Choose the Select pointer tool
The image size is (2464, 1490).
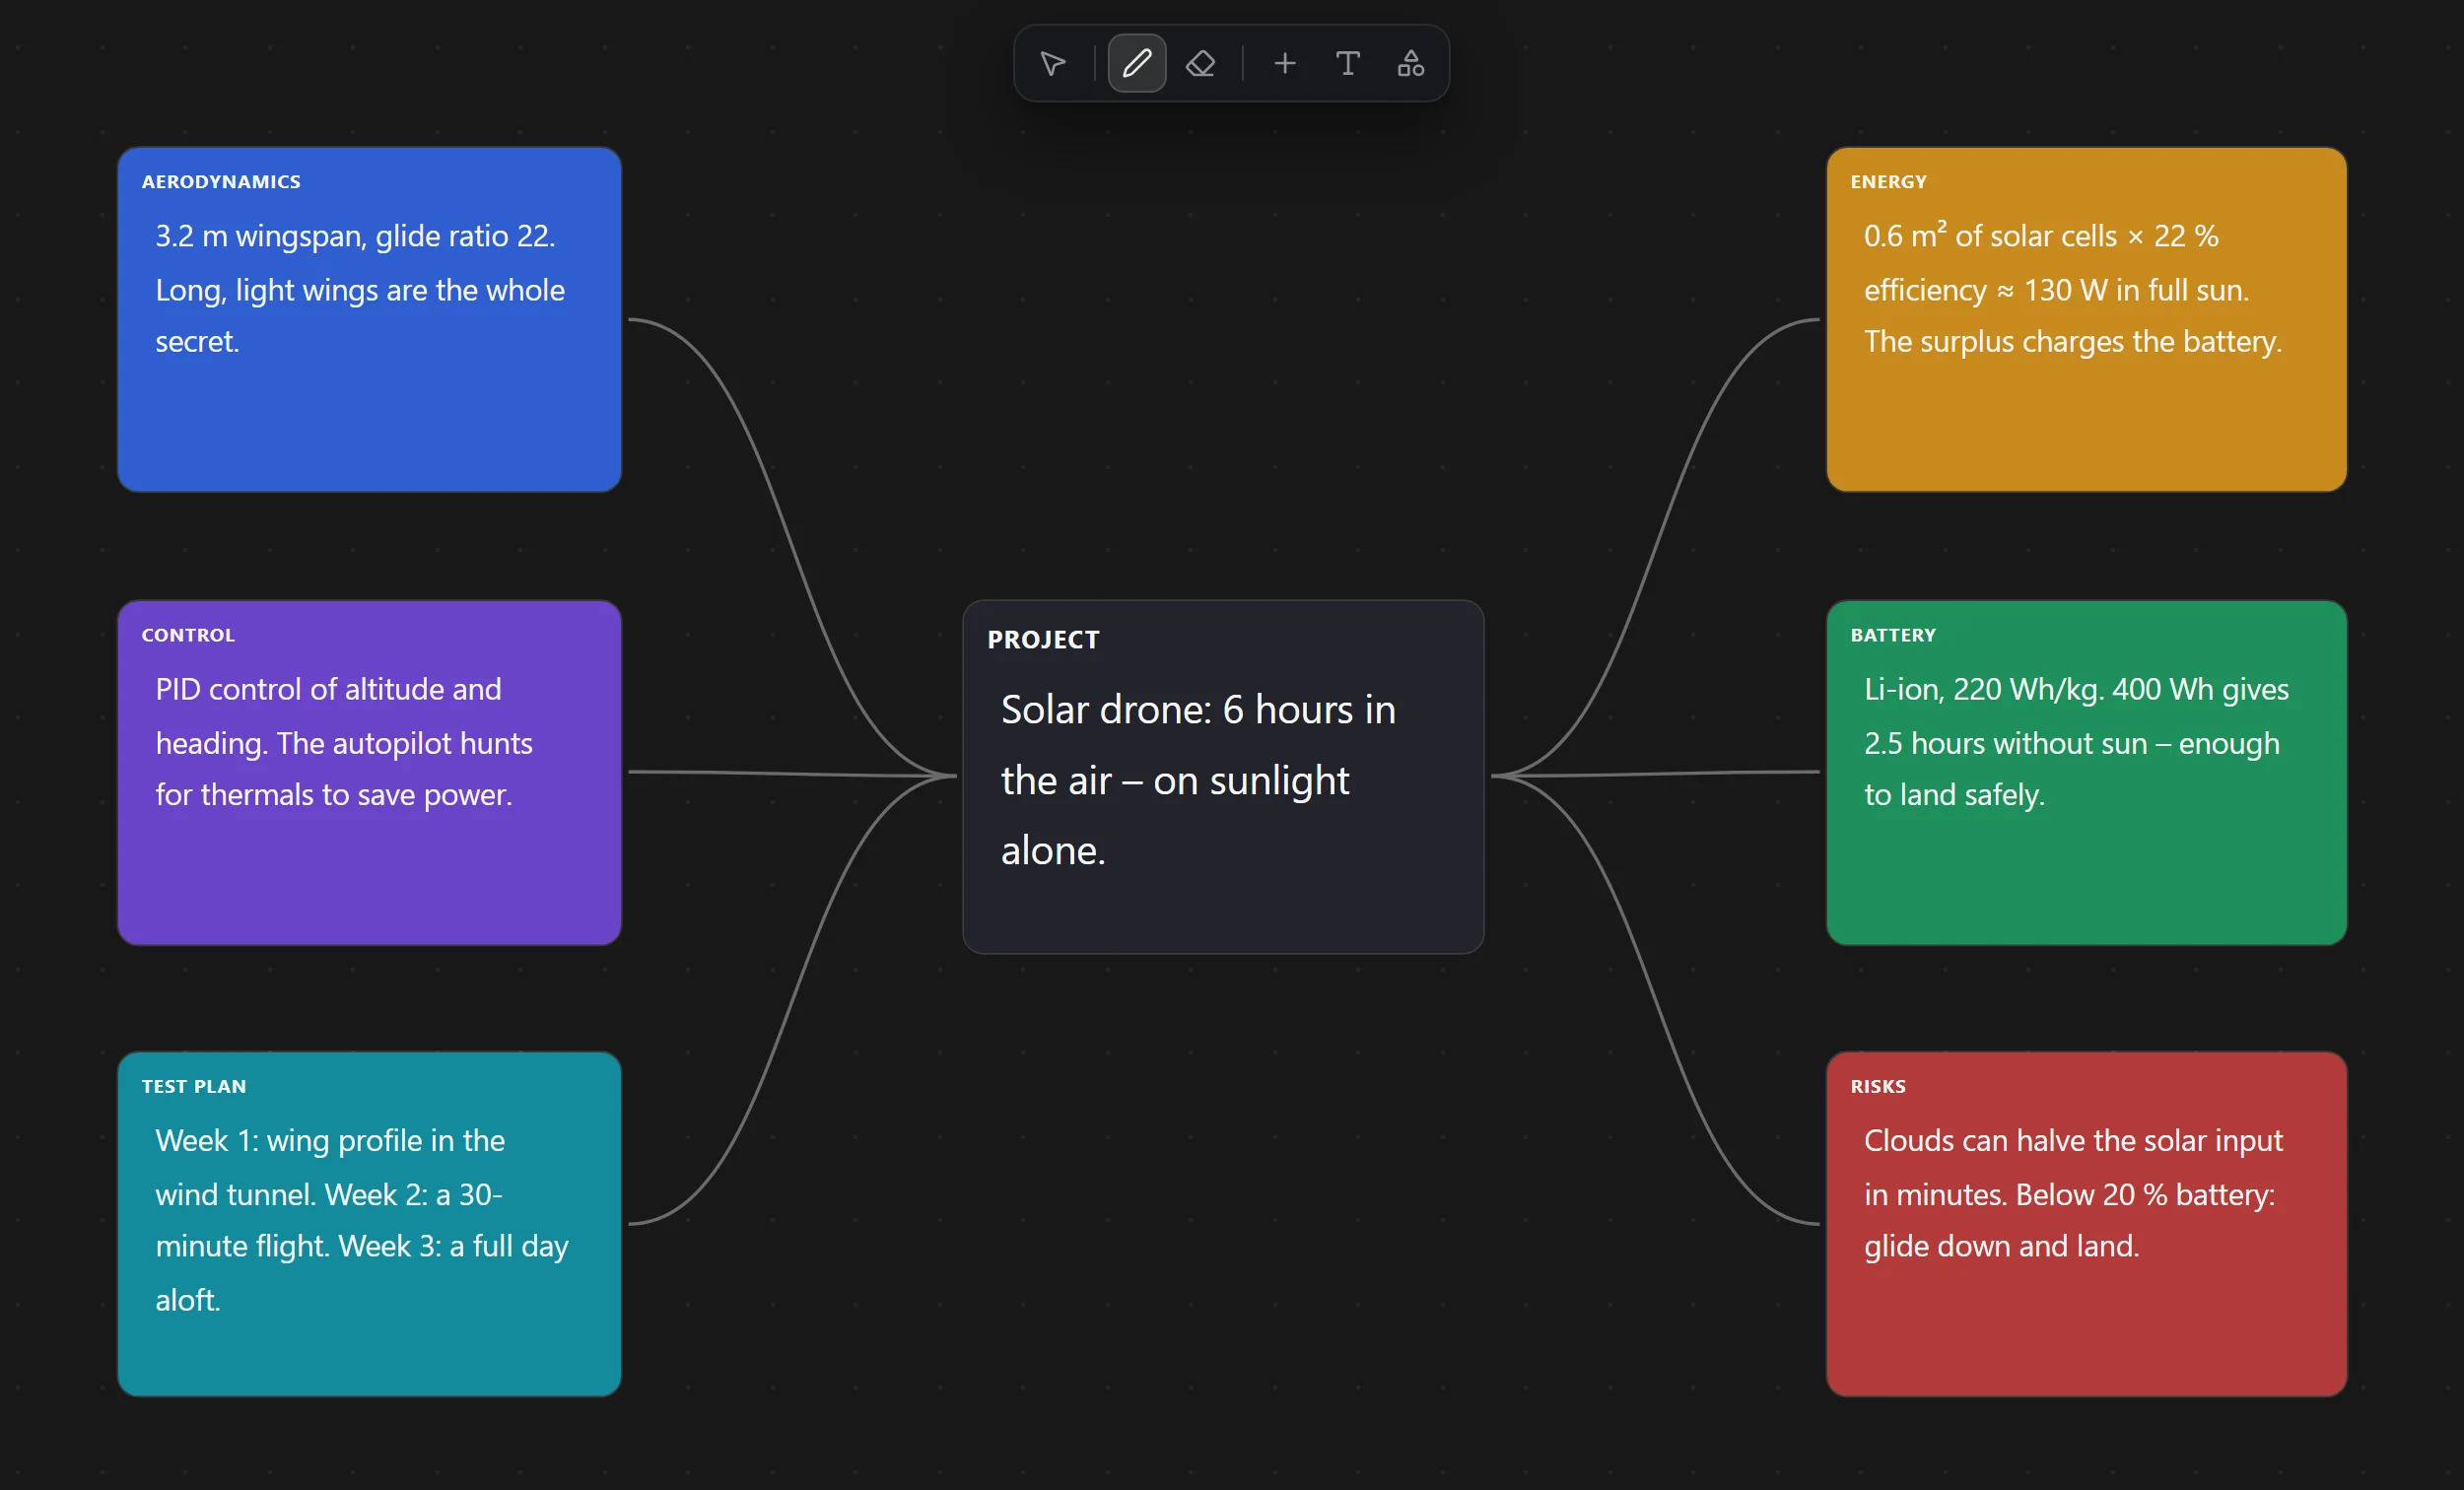click(x=1052, y=64)
